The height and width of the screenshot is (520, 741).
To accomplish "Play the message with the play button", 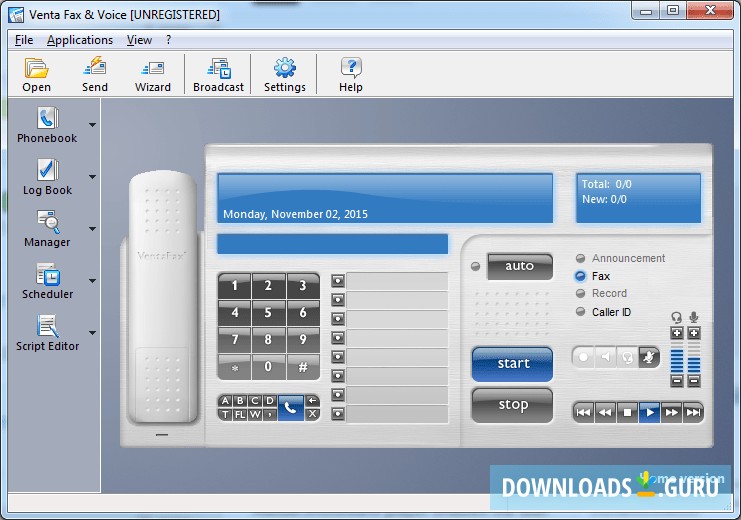I will (650, 413).
